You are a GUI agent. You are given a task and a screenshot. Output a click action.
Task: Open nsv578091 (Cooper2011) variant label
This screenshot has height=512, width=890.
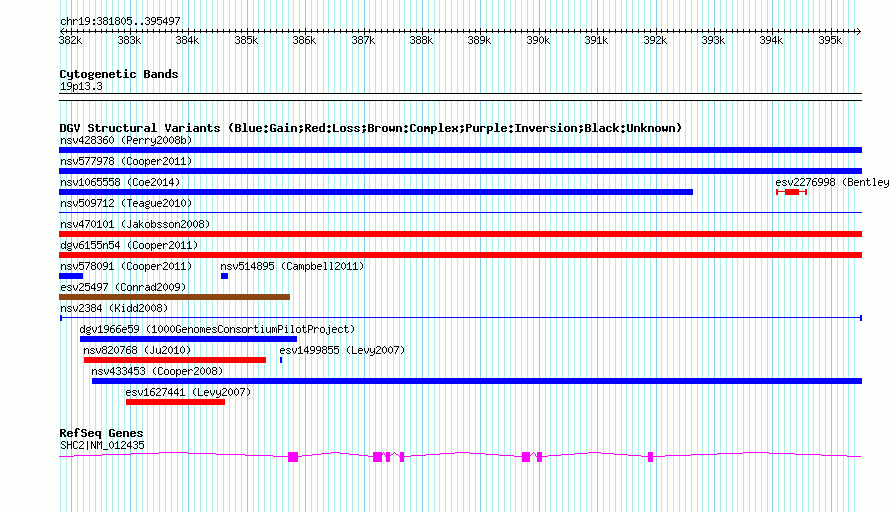click(126, 266)
